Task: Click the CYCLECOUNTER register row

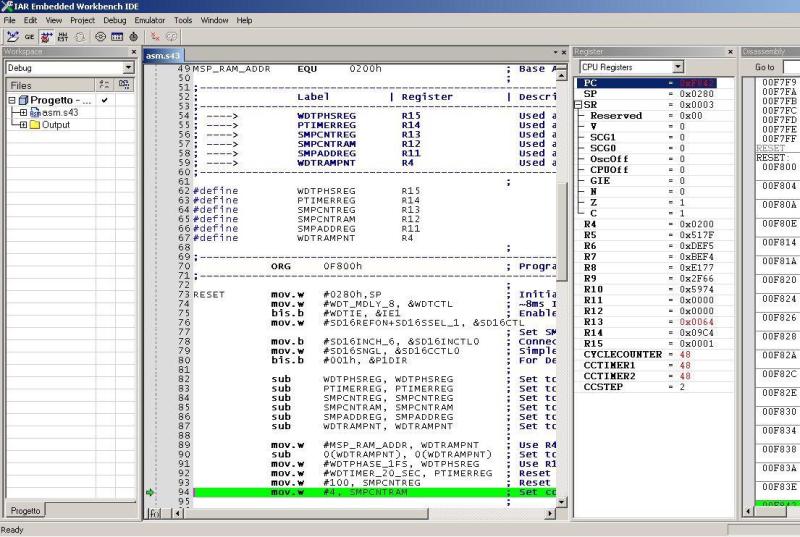Action: tap(655, 354)
